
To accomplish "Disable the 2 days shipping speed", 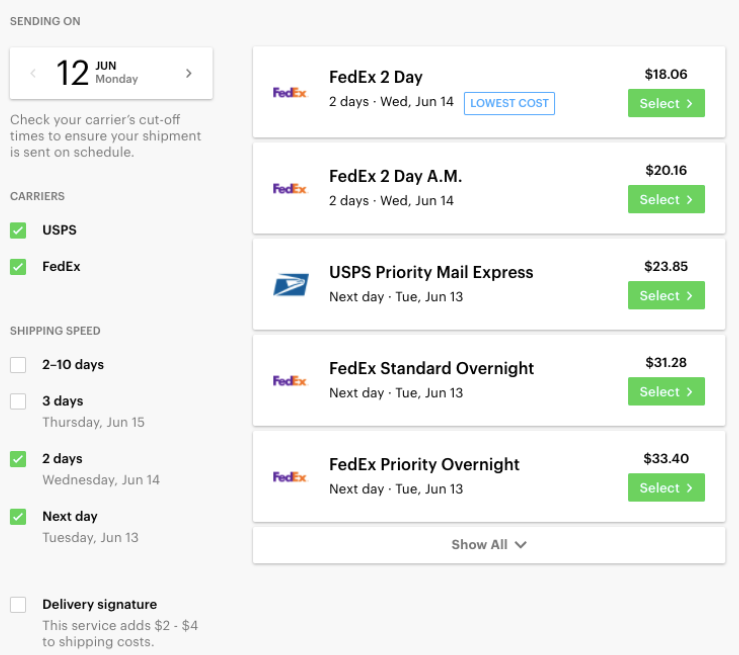I will (18, 459).
